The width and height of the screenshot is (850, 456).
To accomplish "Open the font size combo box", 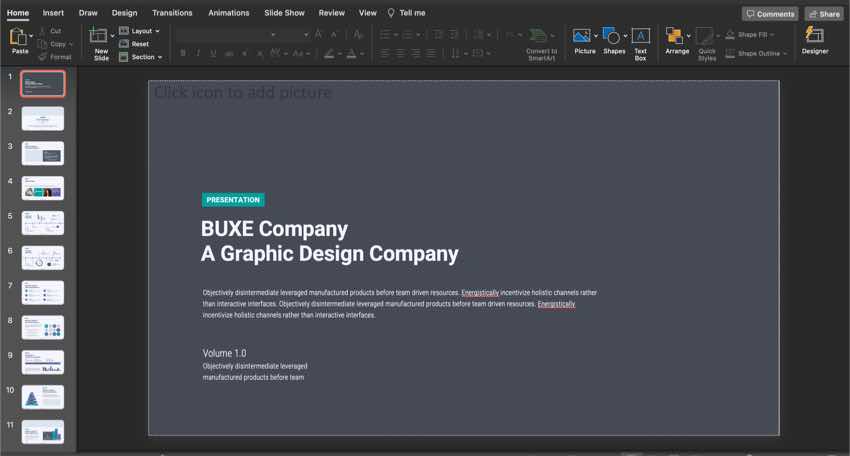I will click(x=296, y=35).
